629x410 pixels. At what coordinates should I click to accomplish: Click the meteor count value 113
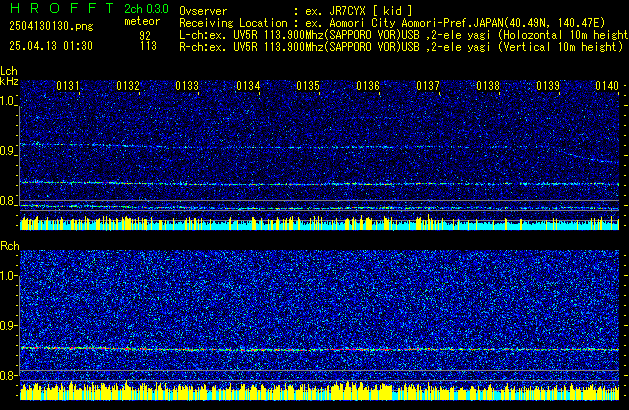pyautogui.click(x=148, y=46)
